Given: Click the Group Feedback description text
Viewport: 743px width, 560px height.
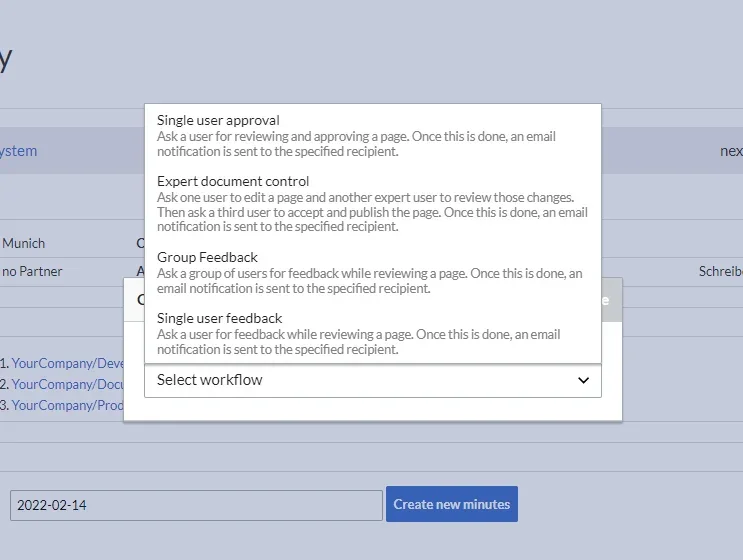Looking at the screenshot, I should (x=369, y=281).
